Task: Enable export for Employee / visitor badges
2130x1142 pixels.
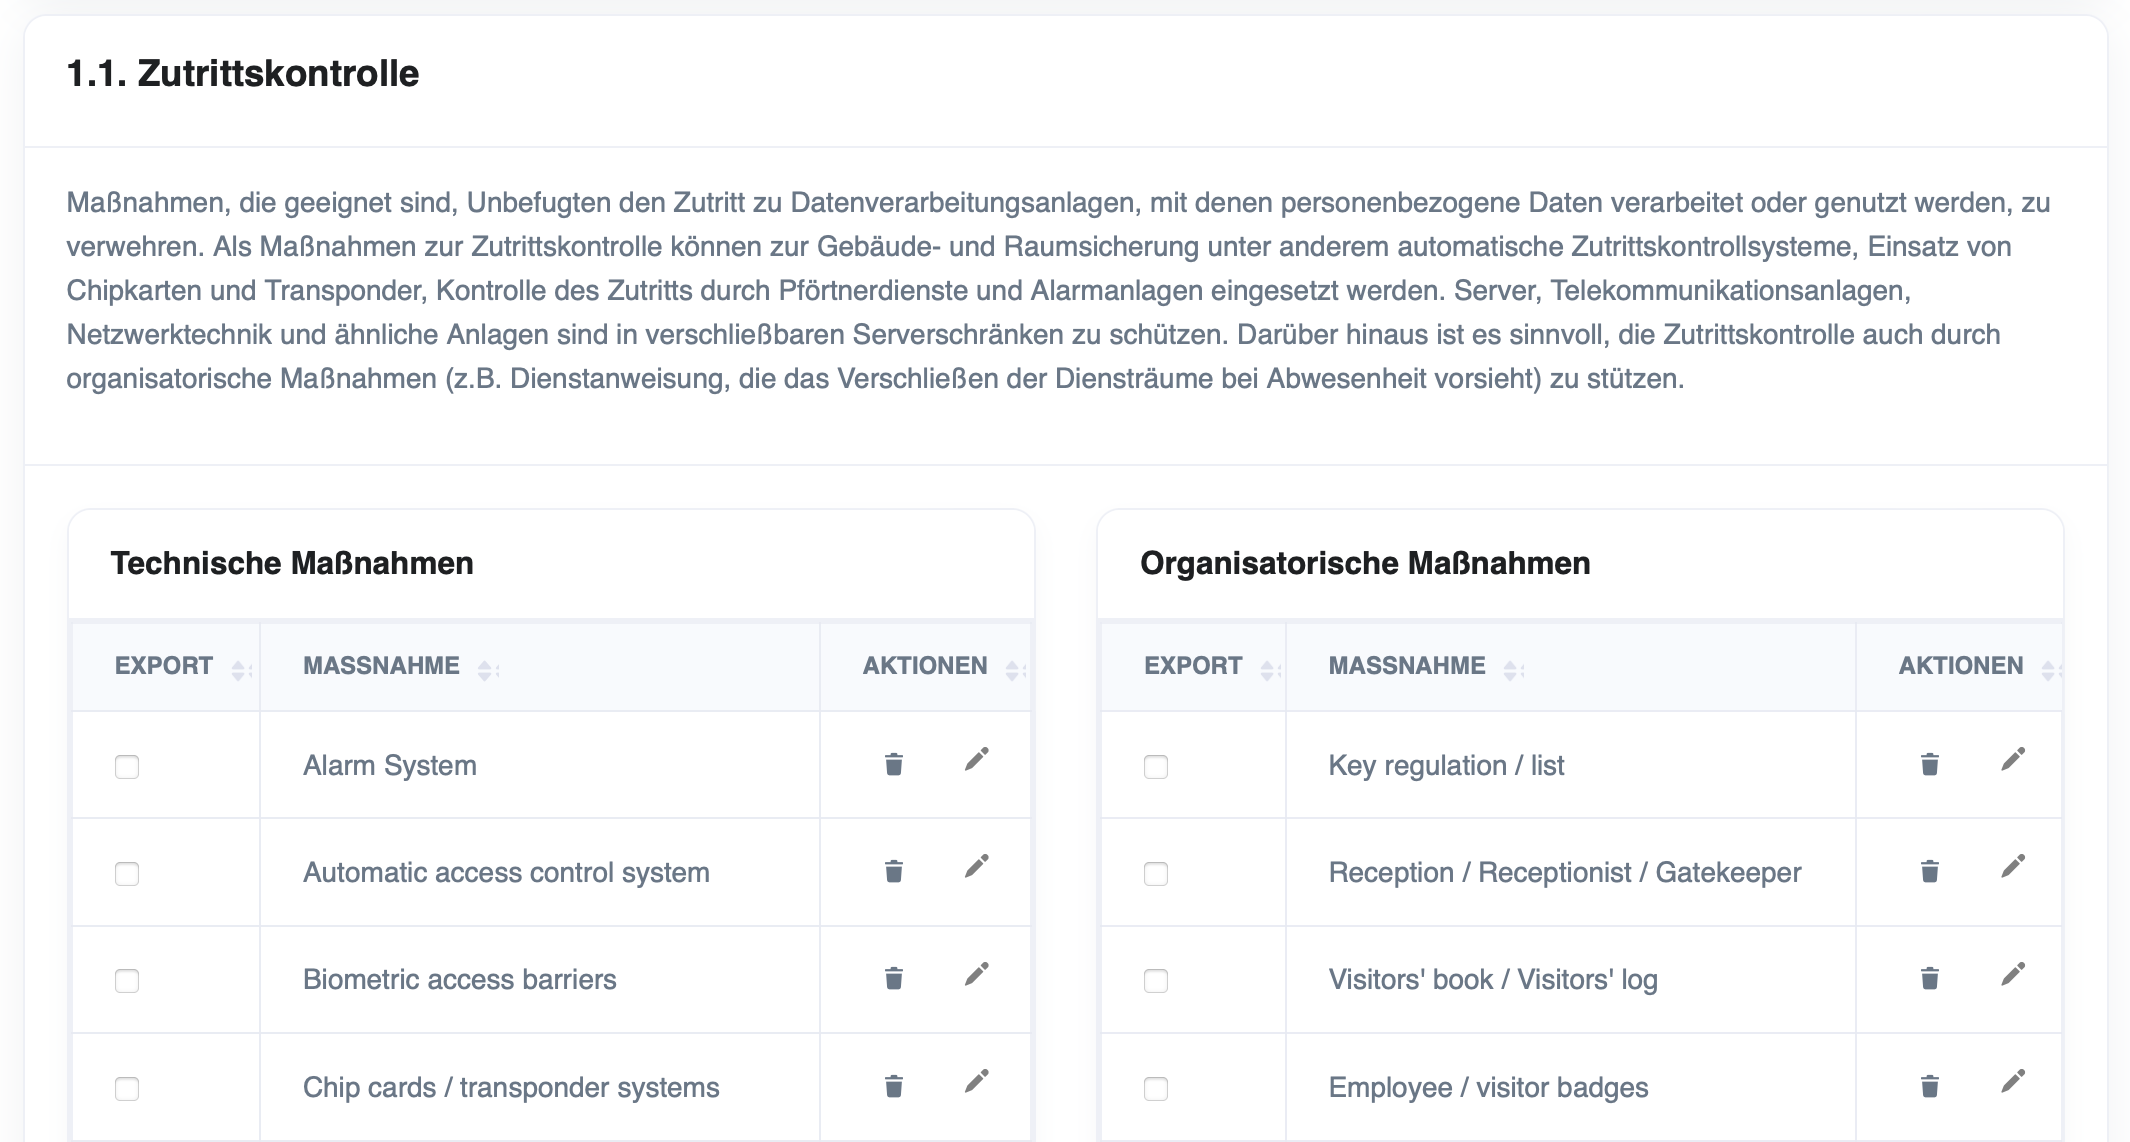Action: pyautogui.click(x=1156, y=1088)
